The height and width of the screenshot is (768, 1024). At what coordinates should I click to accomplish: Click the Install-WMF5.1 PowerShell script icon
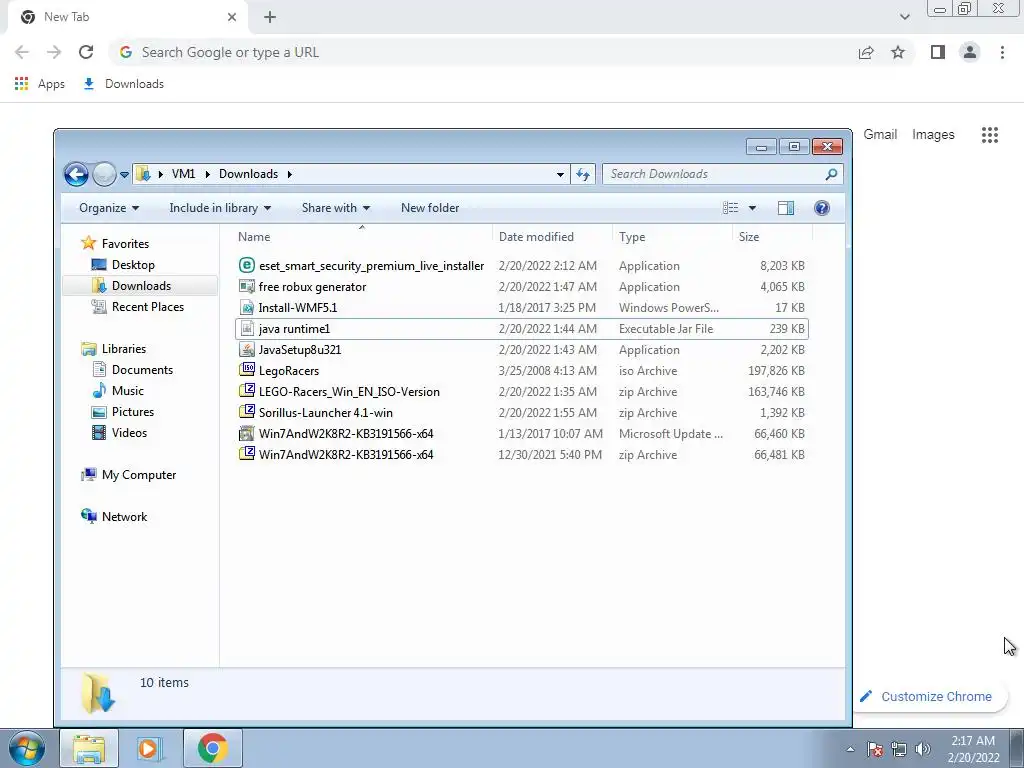[x=247, y=308]
